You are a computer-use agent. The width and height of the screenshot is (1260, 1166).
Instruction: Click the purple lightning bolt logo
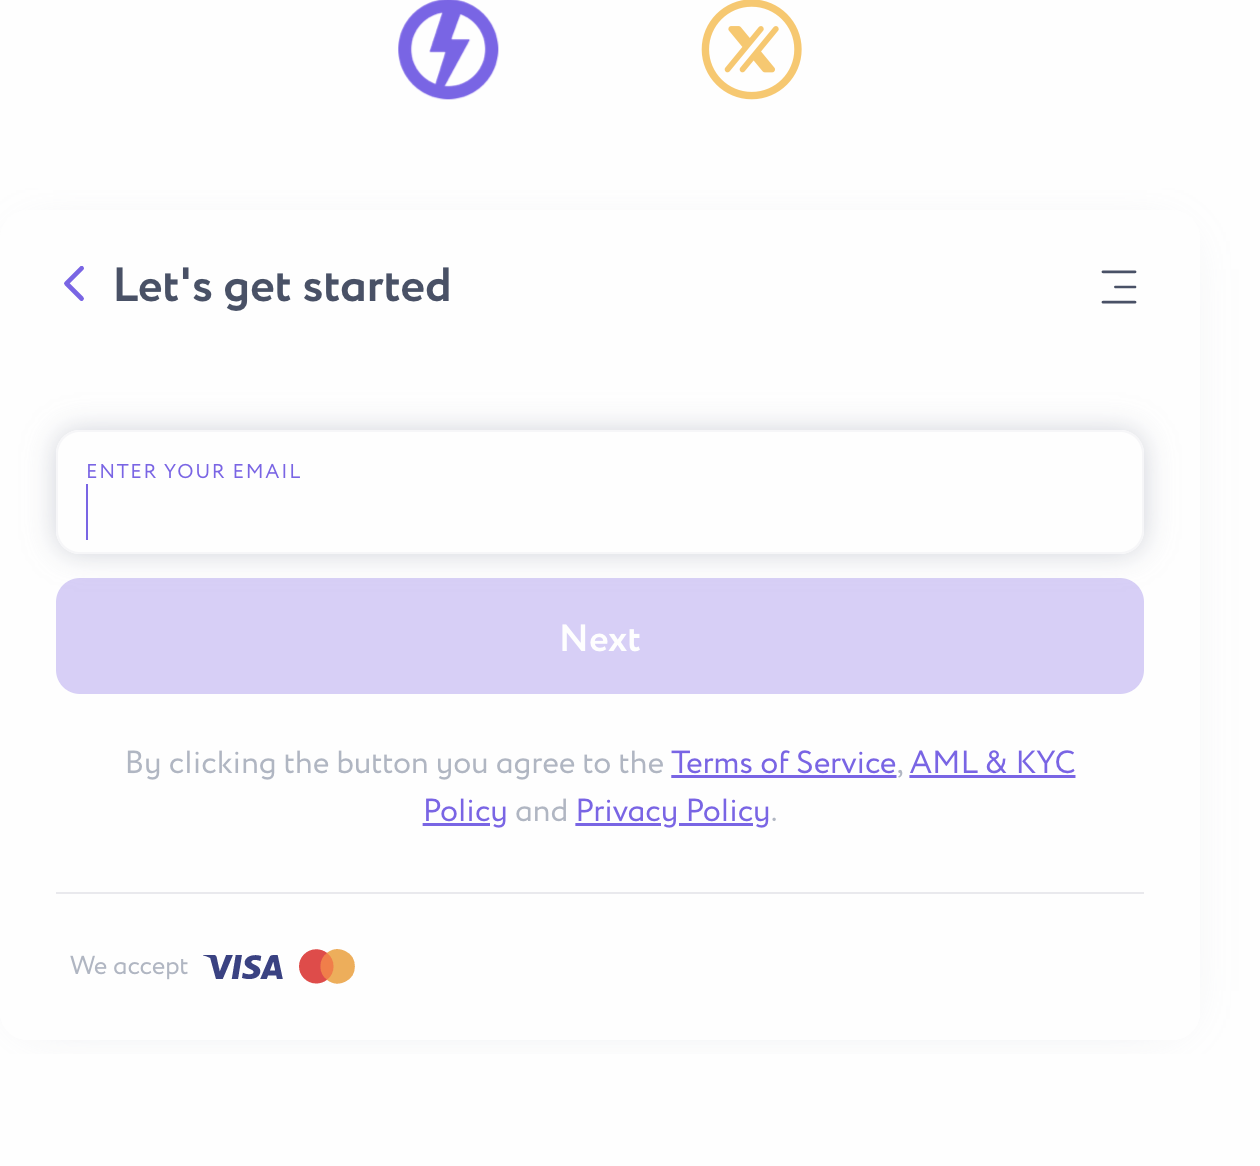448,50
